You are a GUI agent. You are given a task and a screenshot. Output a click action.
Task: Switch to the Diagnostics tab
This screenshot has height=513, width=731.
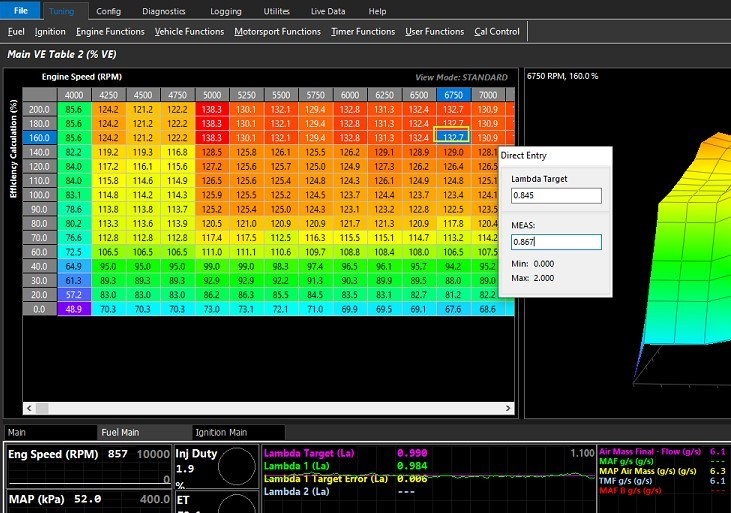point(163,11)
